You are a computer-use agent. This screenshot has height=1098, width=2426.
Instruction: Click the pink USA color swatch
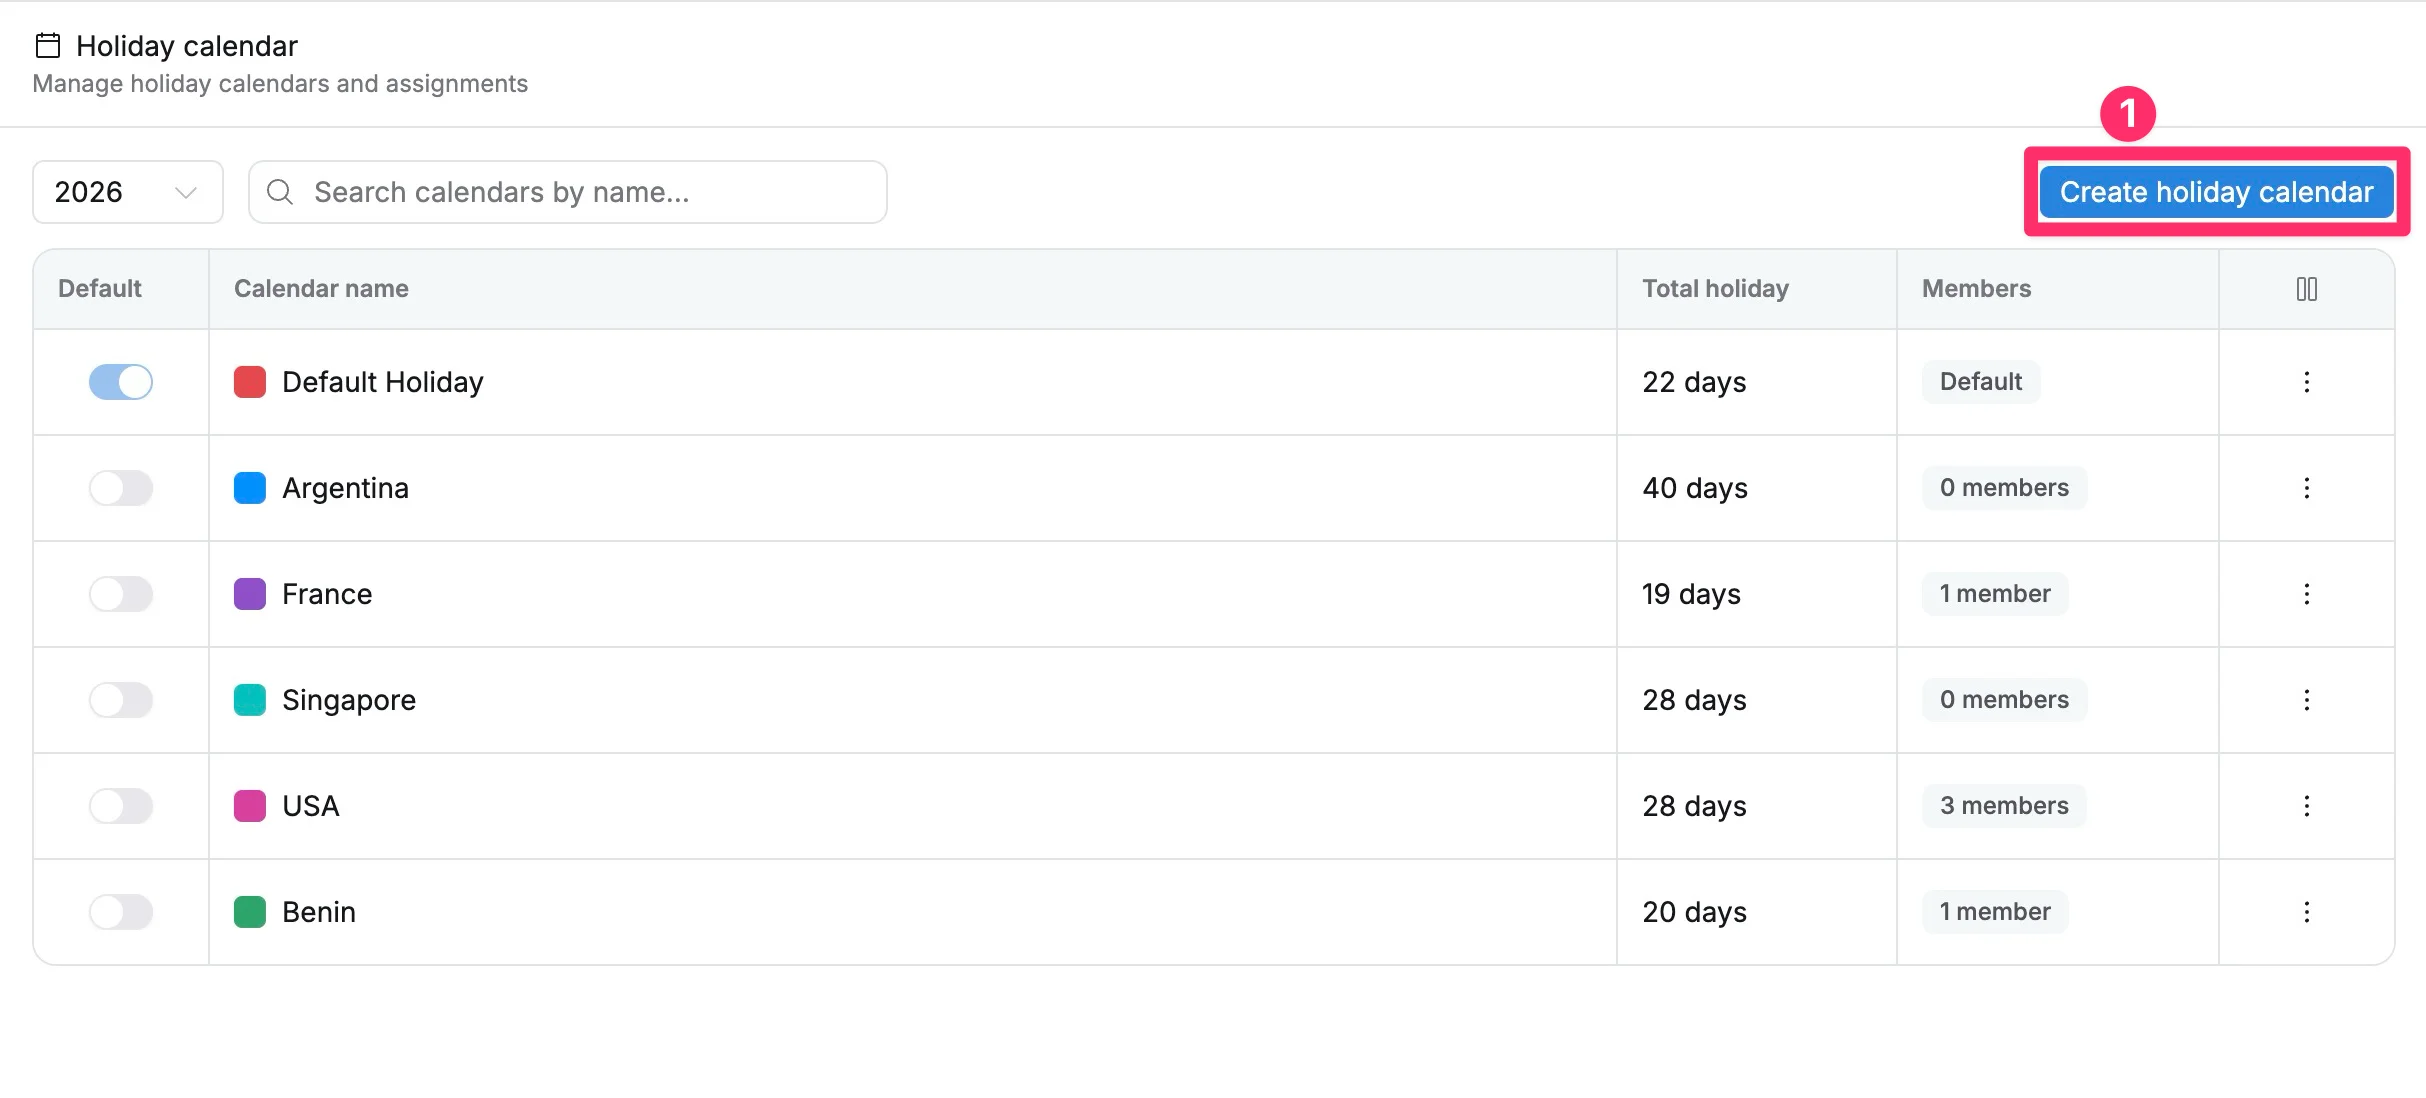[250, 806]
